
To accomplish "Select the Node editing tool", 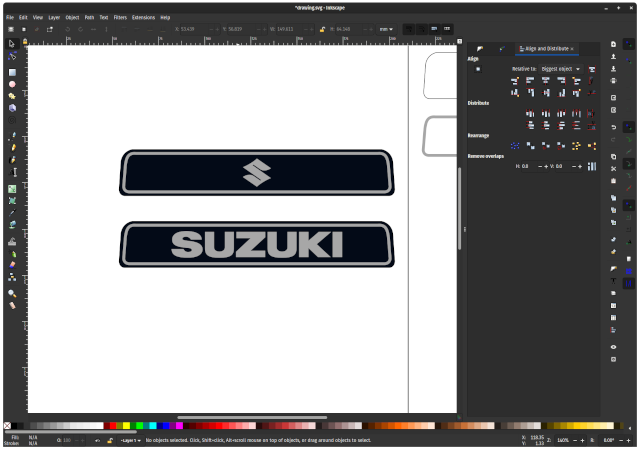I will click(12, 57).
